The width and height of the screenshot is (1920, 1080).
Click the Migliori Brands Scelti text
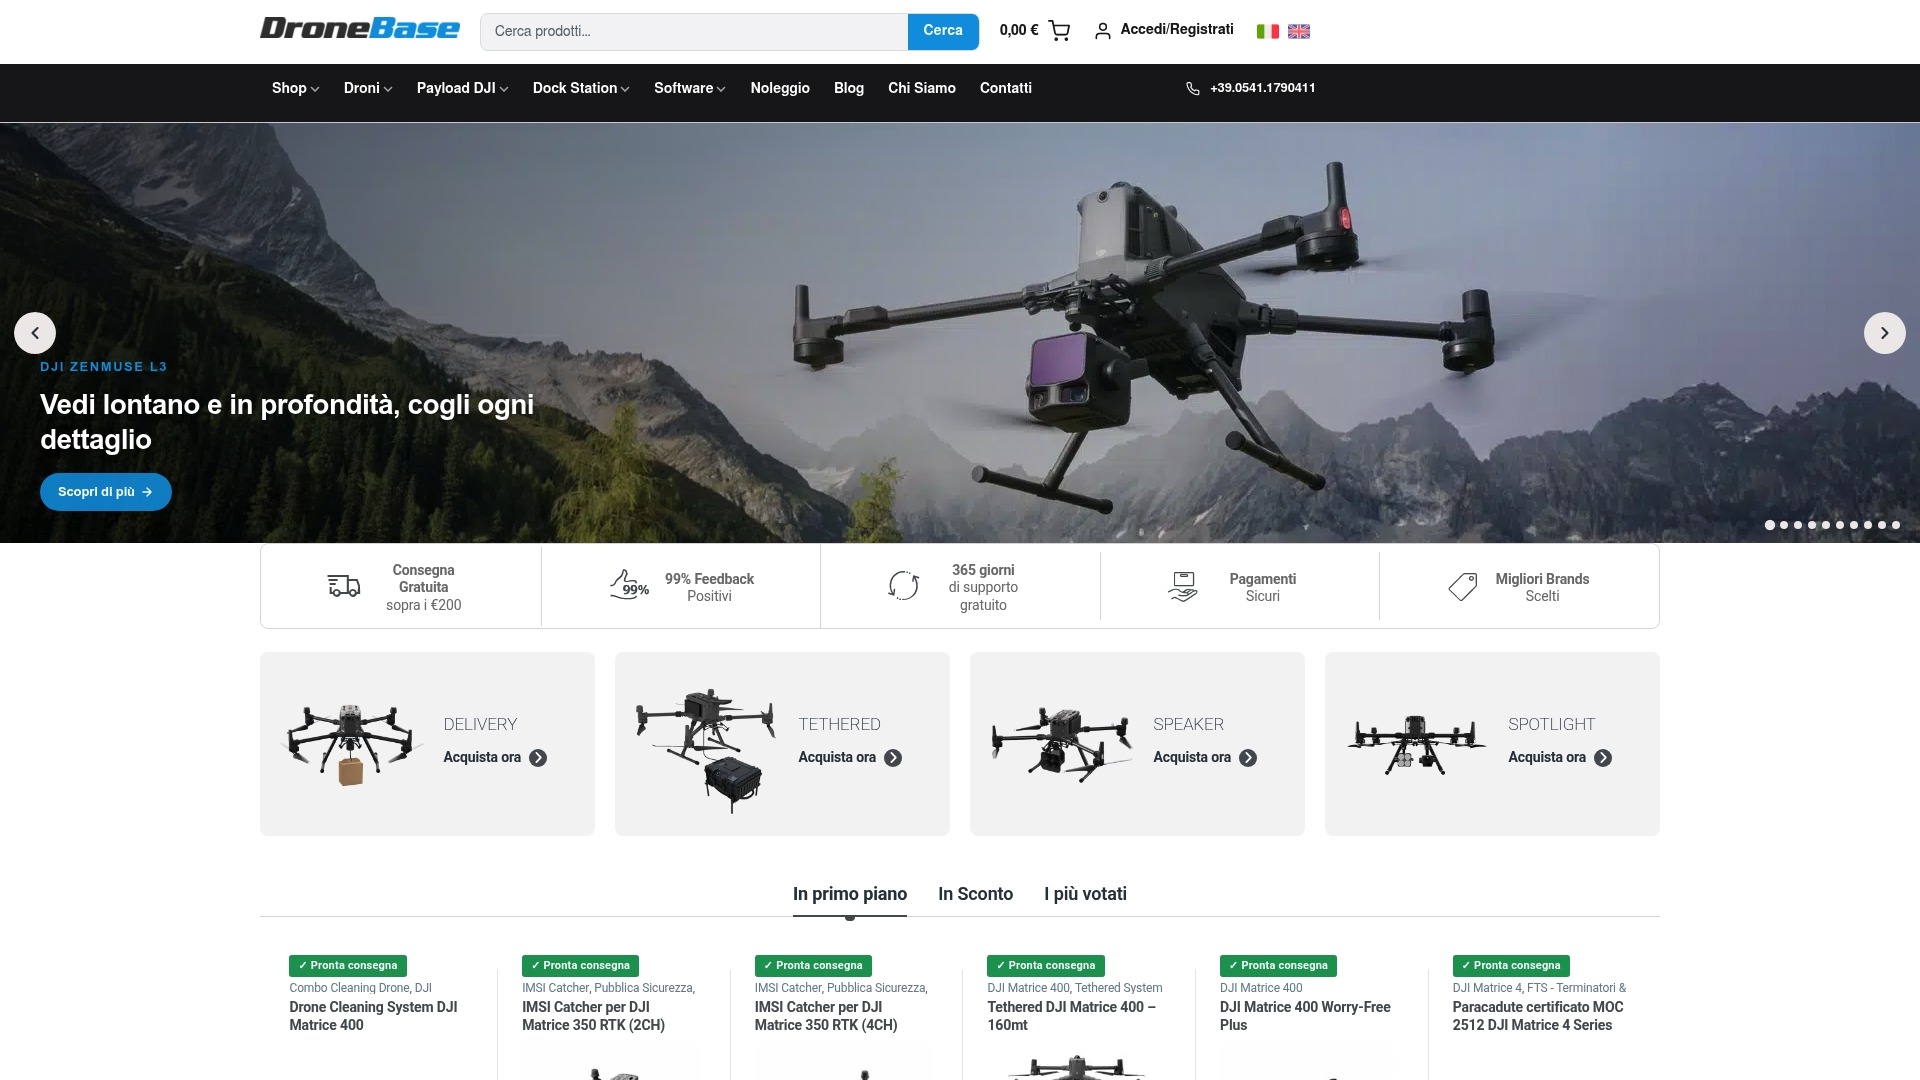(x=1542, y=587)
